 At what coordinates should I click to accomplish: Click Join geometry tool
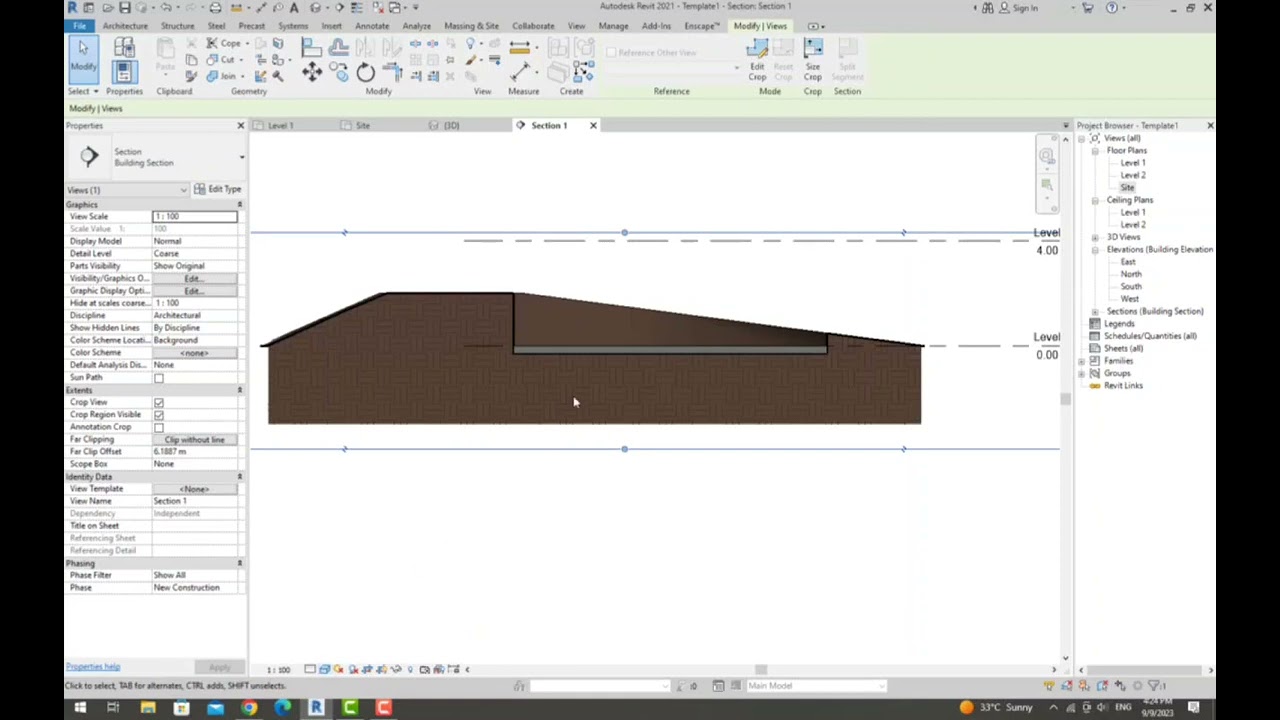tap(222, 77)
